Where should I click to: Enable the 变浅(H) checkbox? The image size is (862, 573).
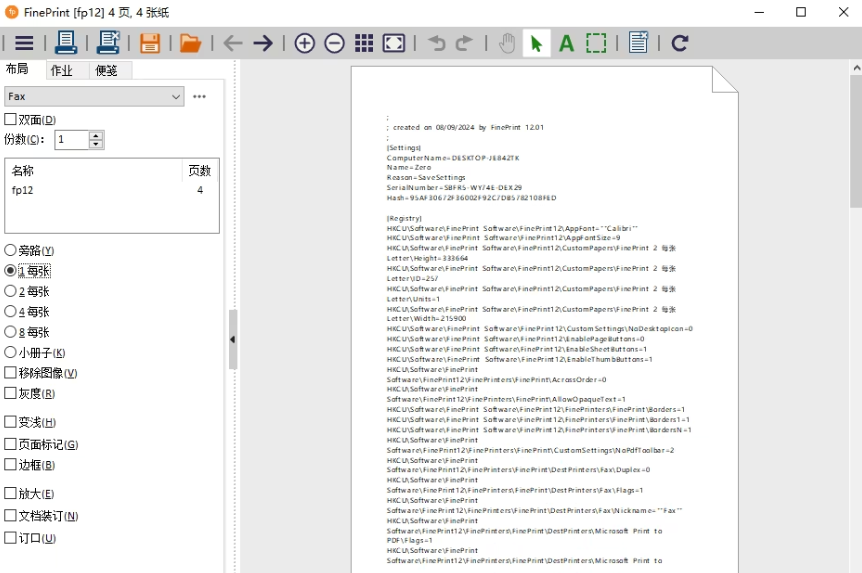(10, 422)
